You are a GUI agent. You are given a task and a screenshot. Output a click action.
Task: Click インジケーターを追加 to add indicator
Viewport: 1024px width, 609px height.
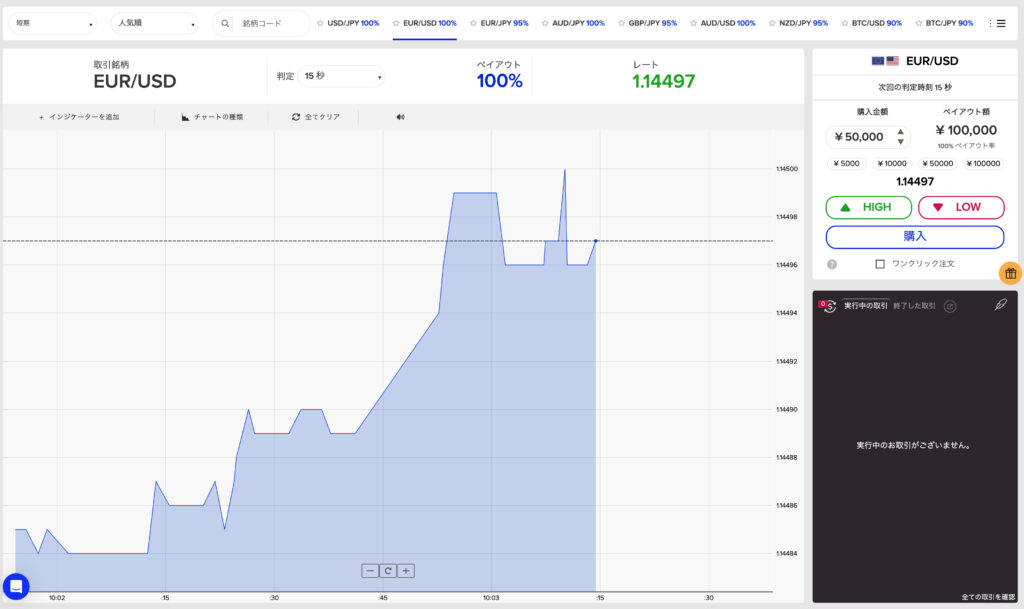click(x=79, y=117)
